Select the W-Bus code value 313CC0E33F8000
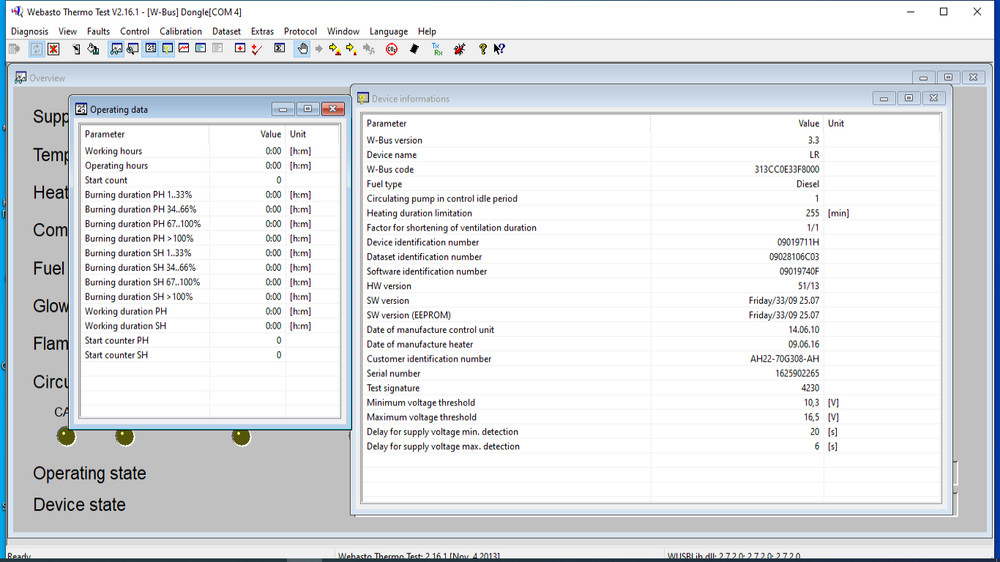1000x562 pixels. (786, 170)
